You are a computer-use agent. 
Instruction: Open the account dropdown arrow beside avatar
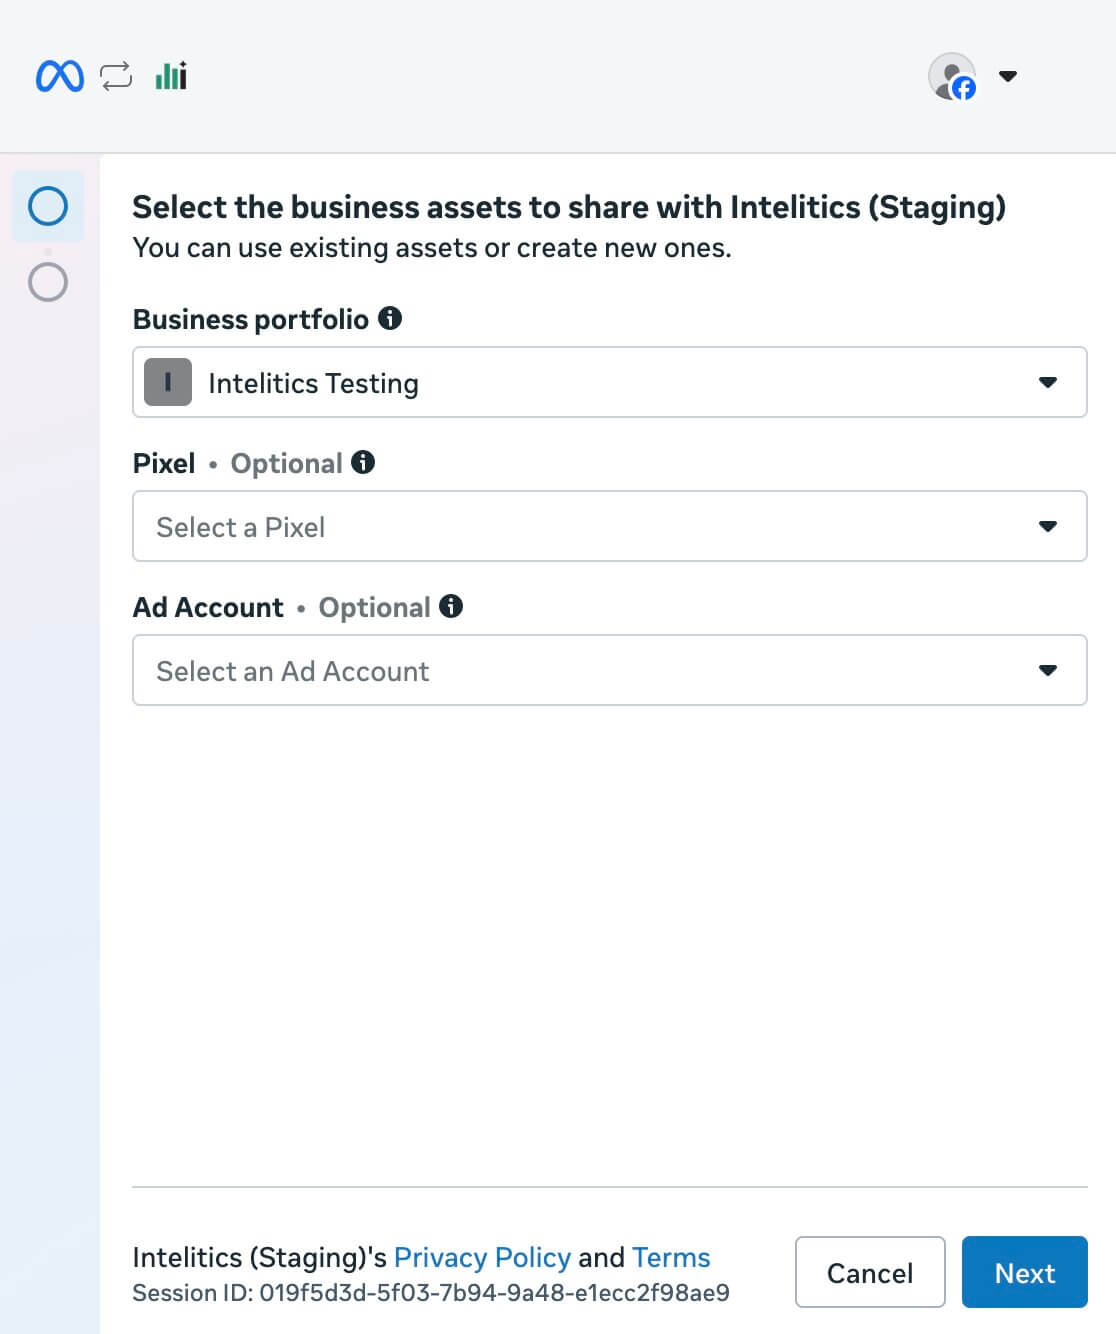[1008, 76]
